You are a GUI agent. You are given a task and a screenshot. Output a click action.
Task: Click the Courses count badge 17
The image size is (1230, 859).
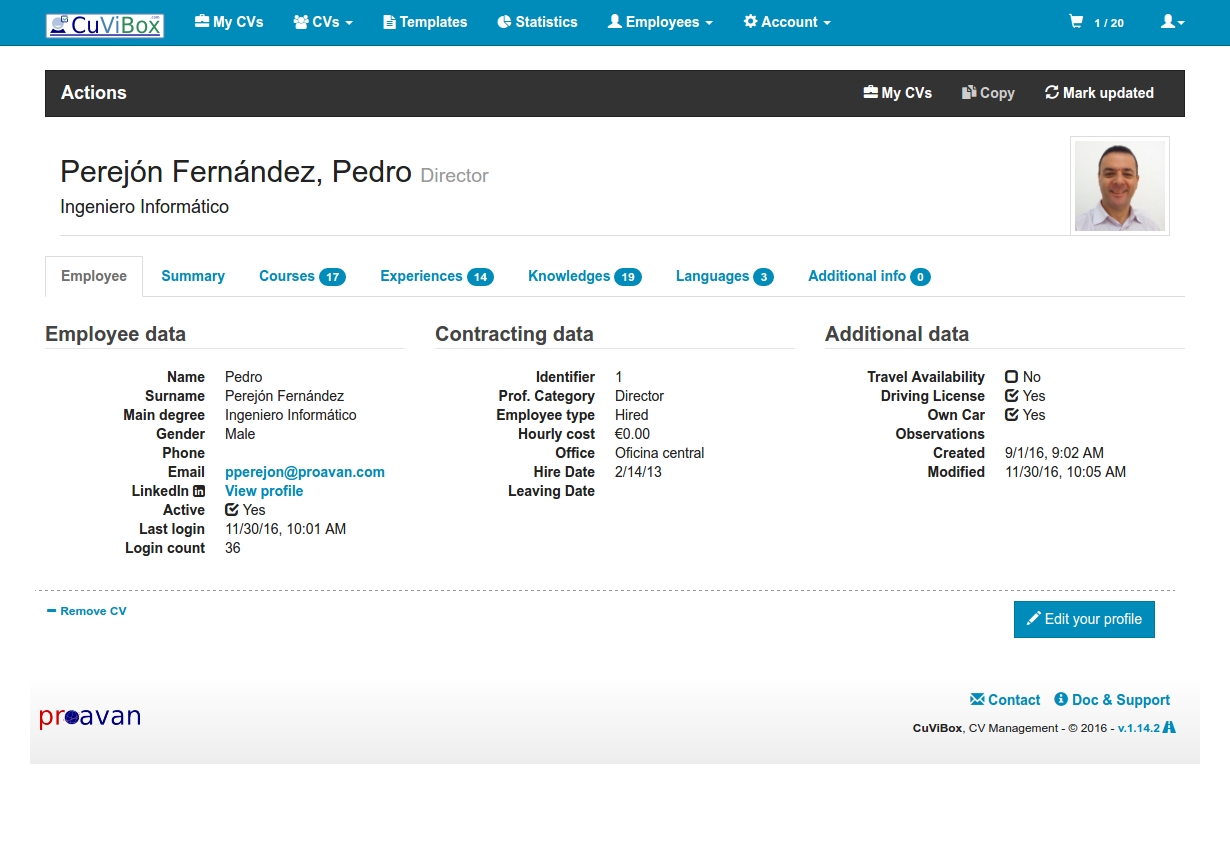point(332,277)
